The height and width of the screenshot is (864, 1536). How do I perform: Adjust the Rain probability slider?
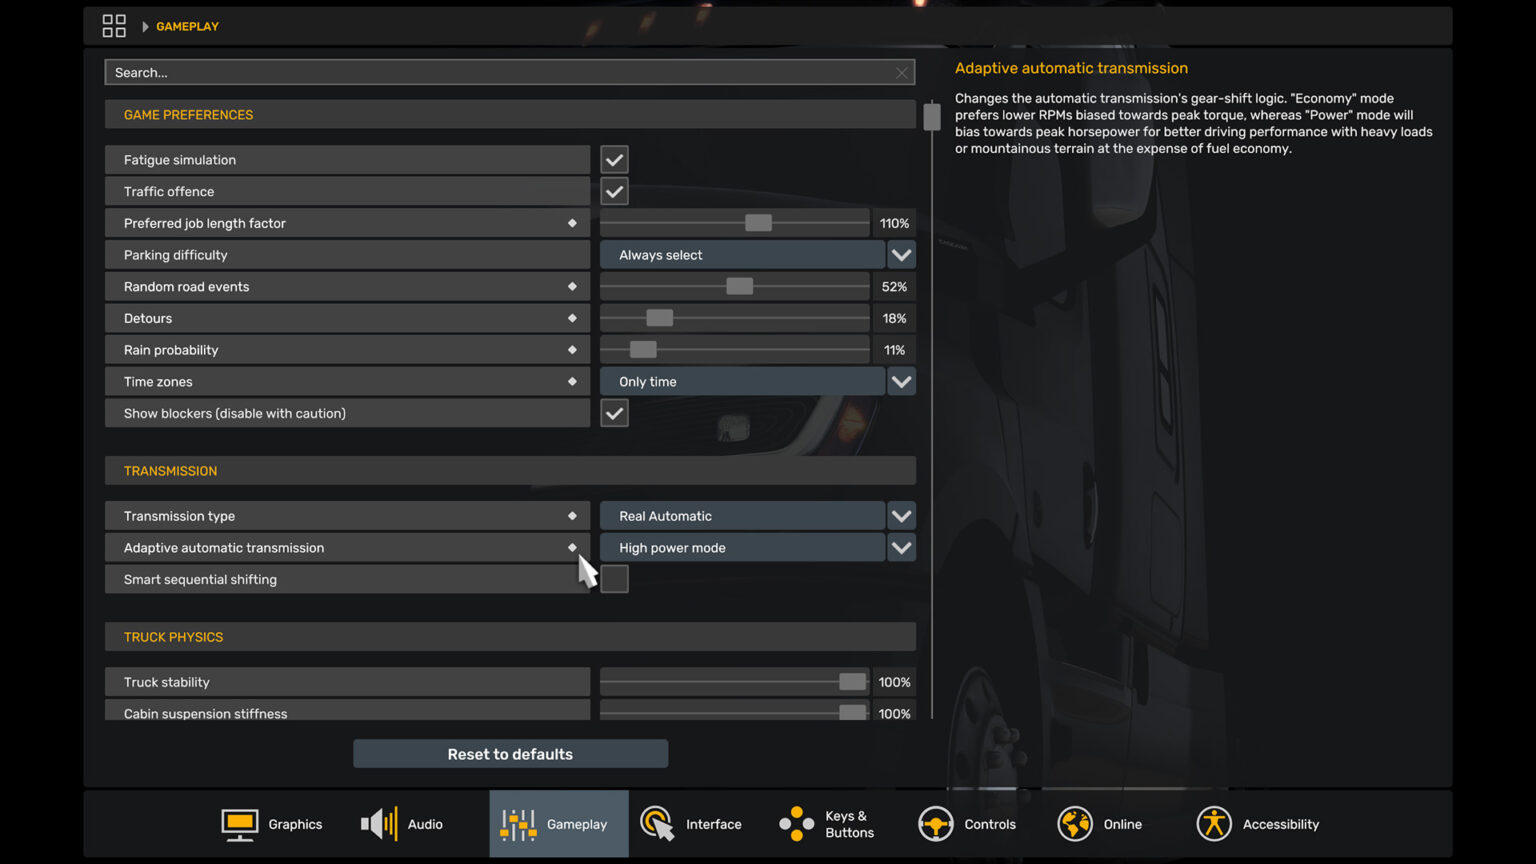pos(643,349)
